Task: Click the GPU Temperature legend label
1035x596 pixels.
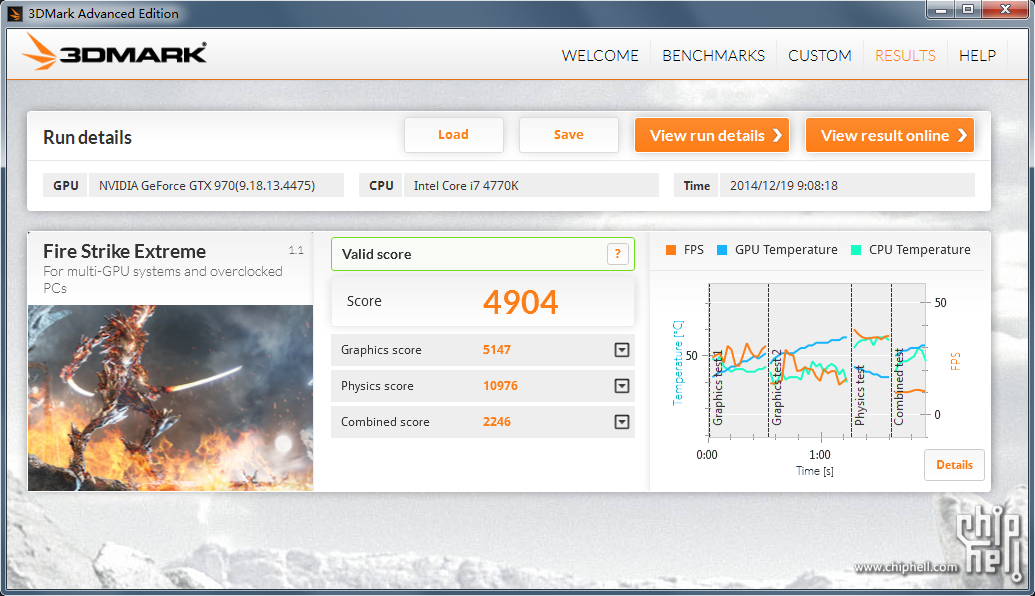Action: coord(785,250)
